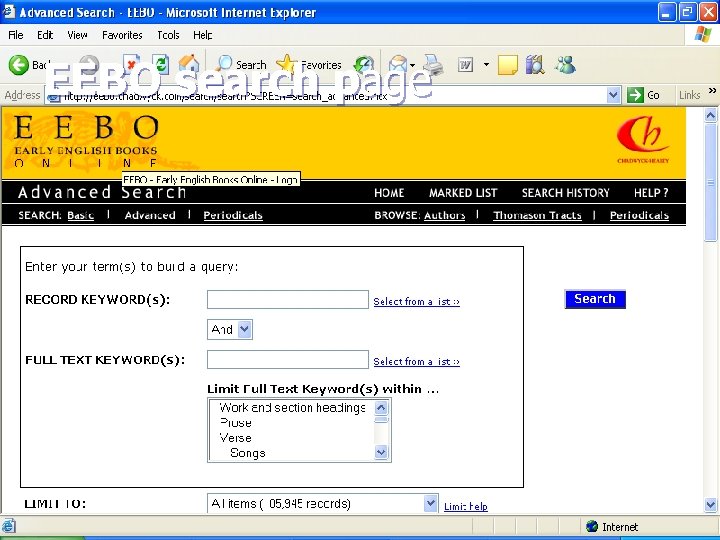Open the Search toolbar button
This screenshot has width=720, height=540.
point(242,65)
